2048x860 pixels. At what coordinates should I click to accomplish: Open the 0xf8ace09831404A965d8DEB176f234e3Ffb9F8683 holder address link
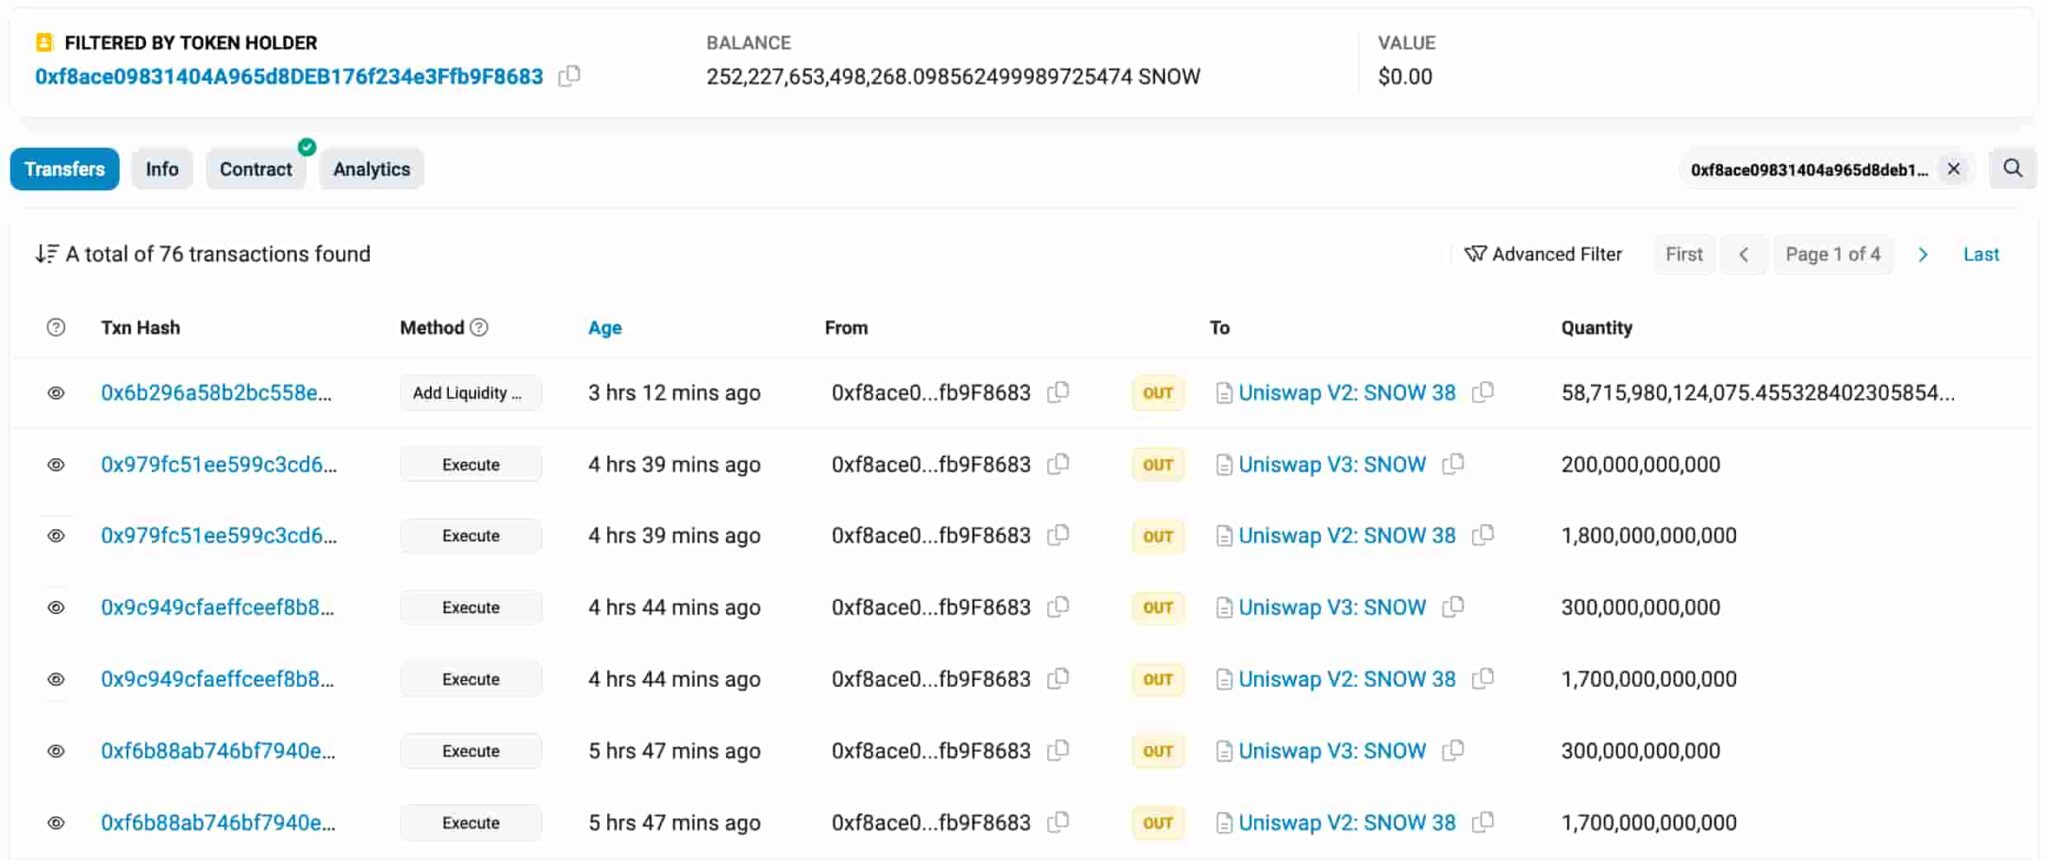point(289,77)
